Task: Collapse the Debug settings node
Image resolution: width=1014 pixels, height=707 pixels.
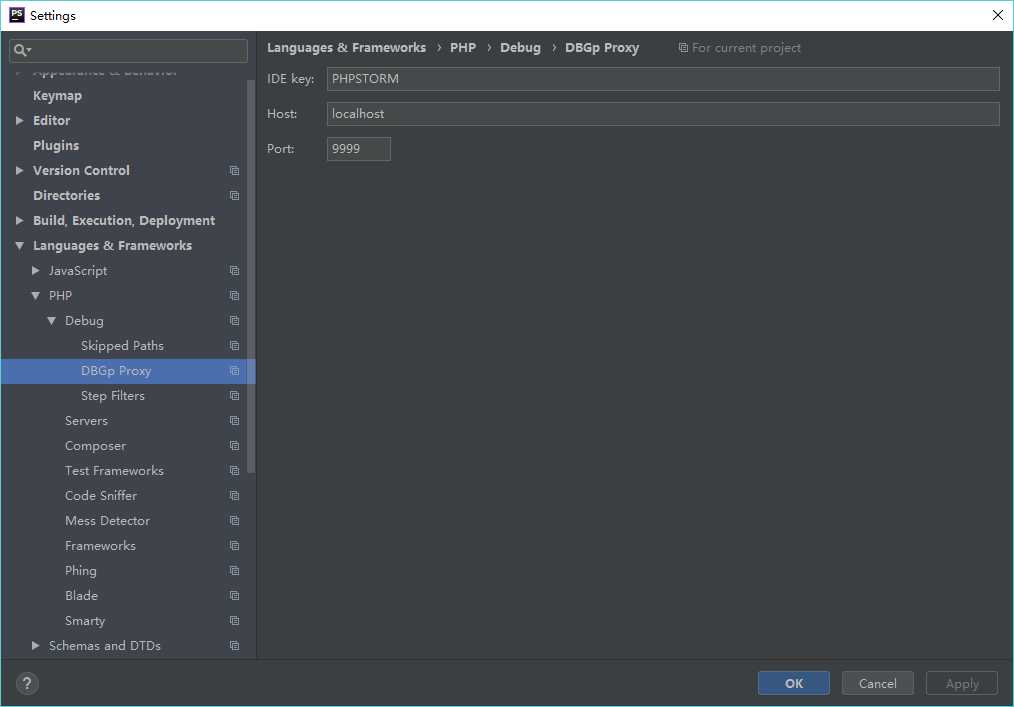Action: pos(52,321)
